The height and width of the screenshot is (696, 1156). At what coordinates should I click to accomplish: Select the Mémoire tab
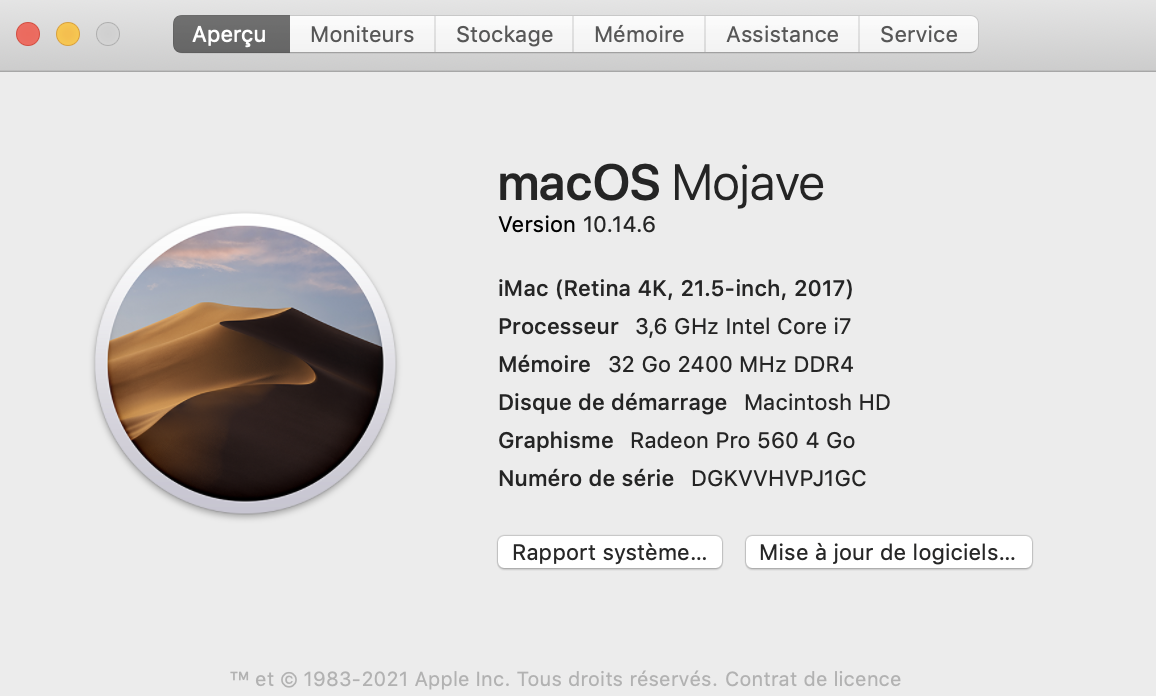[639, 34]
